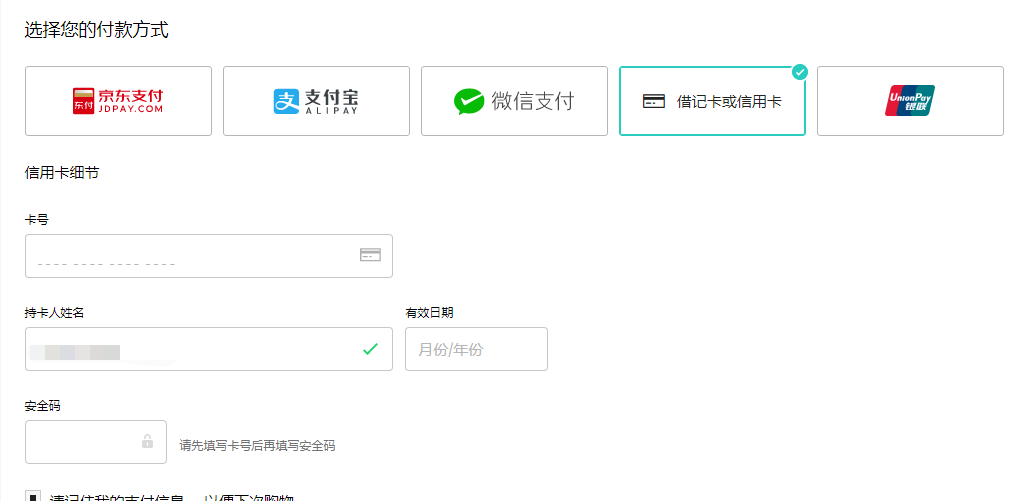Viewport: 1010px width, 501px height.
Task: Choose the 微信支付 text label
Action: (532, 101)
